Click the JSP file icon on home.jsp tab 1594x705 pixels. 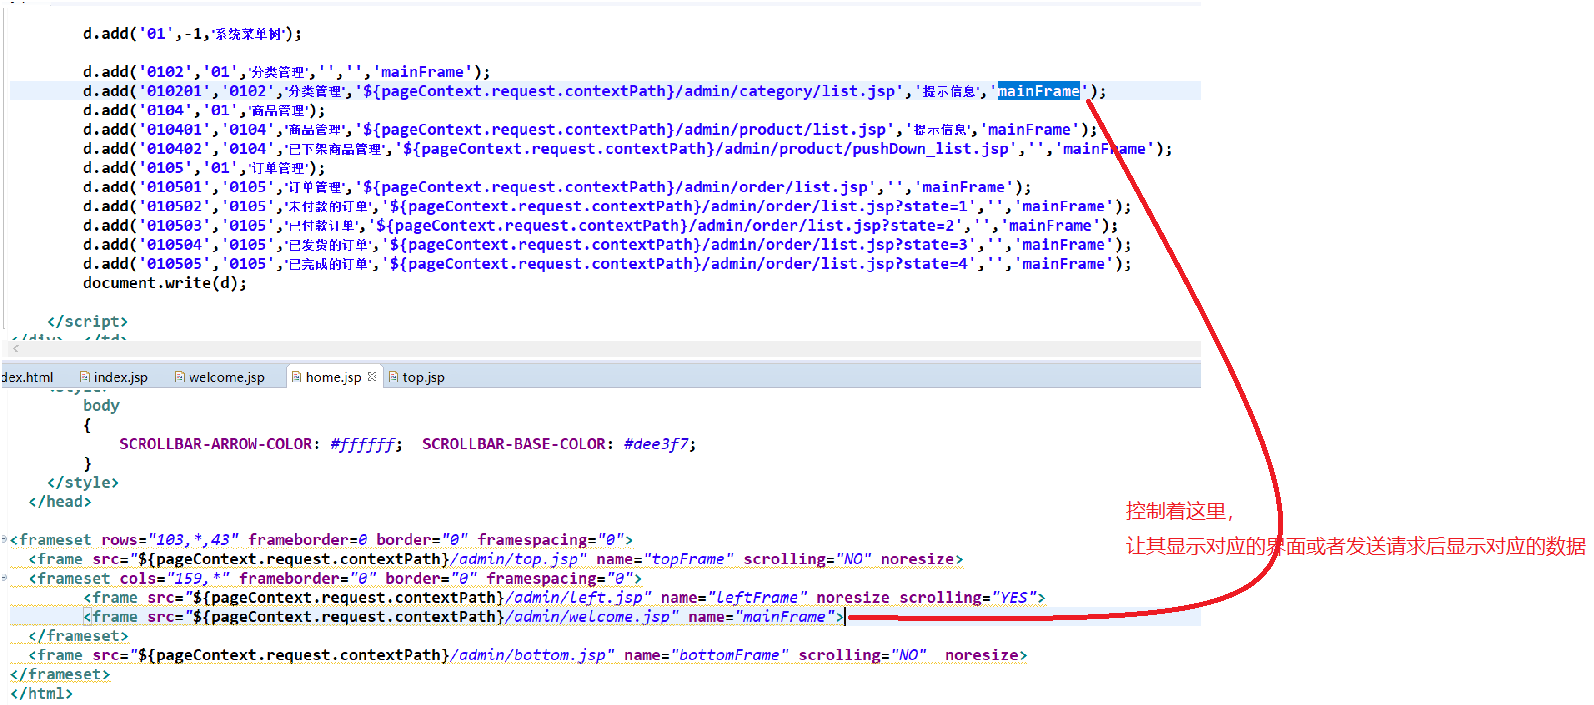297,377
